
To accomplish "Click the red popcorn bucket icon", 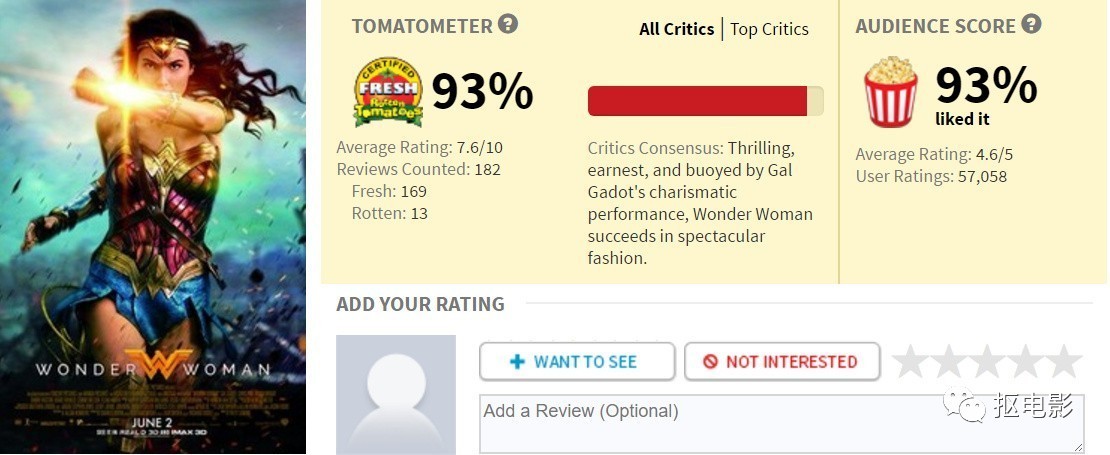I will (x=891, y=92).
